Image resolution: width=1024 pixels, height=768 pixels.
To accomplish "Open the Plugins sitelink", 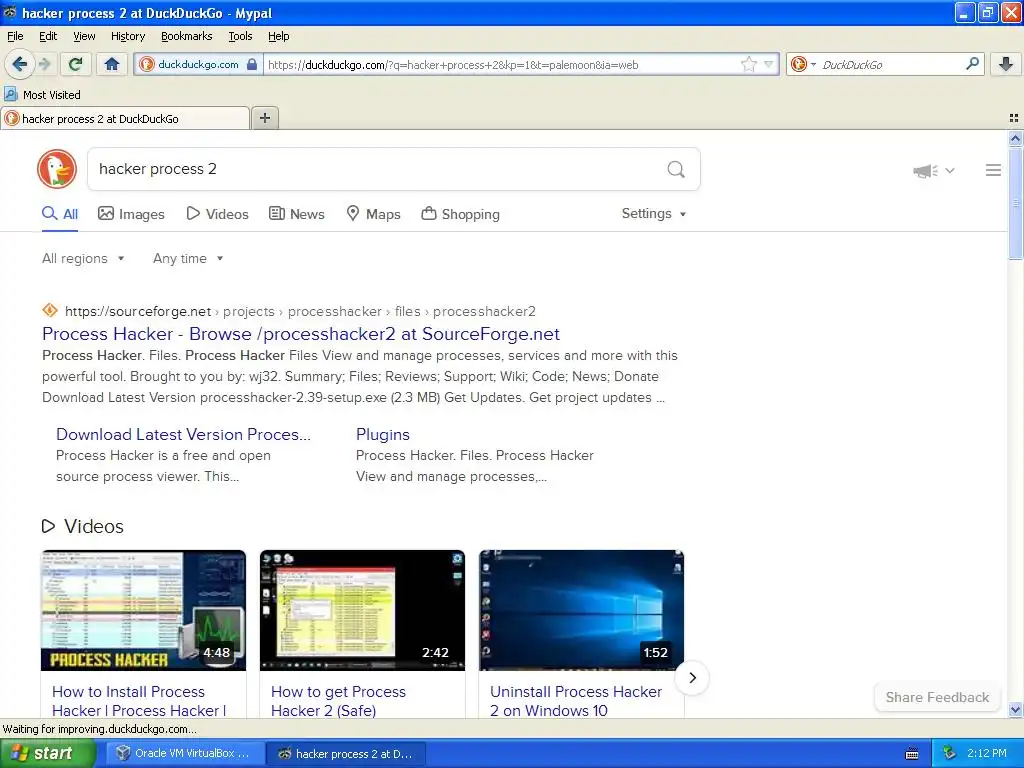I will click(x=383, y=434).
